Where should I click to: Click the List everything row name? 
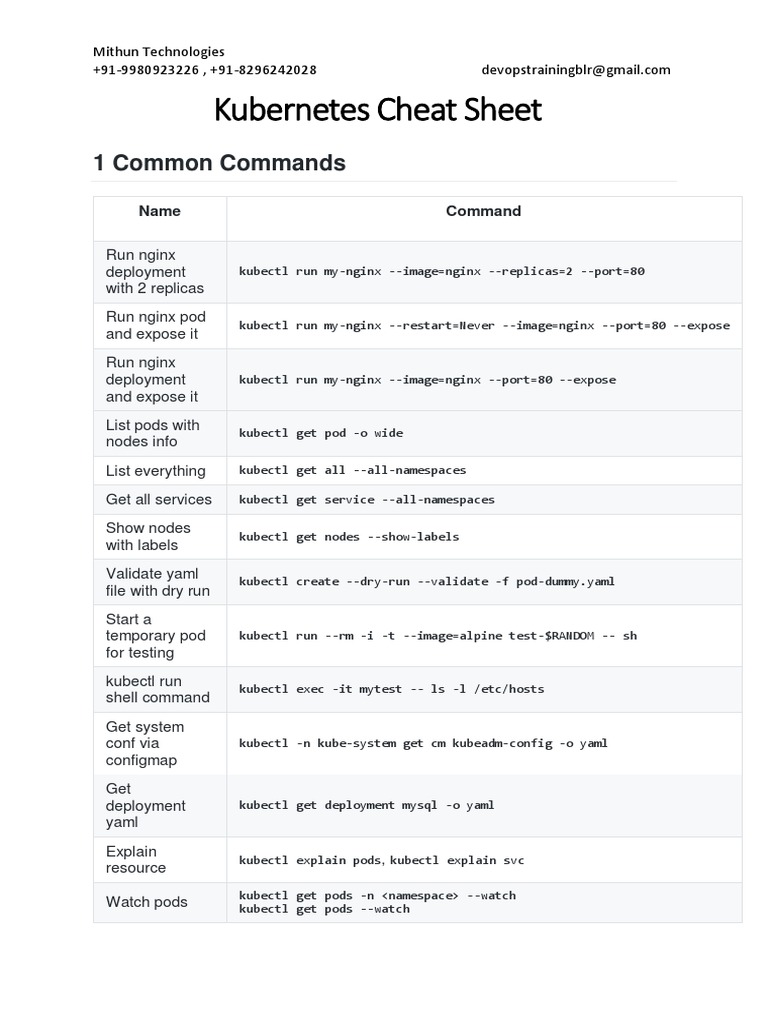tap(155, 471)
